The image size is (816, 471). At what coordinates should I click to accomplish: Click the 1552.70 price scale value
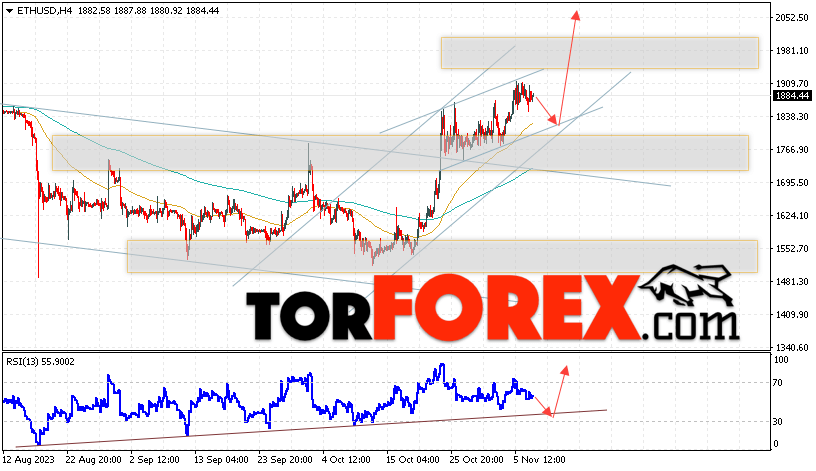point(792,249)
